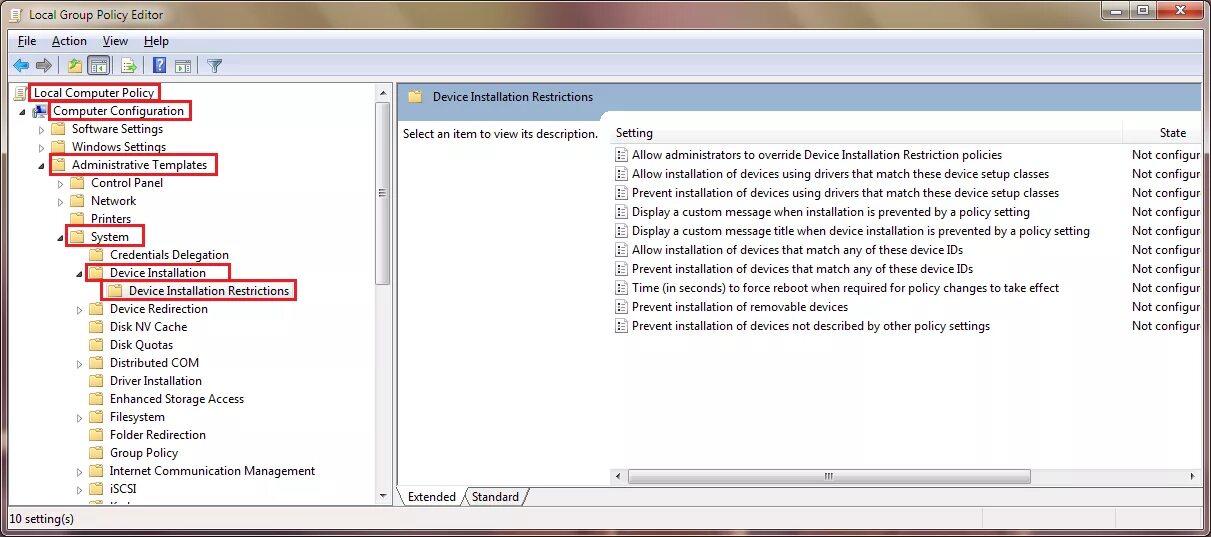The height and width of the screenshot is (537, 1211).
Task: Click the Back arrow toolbar icon
Action: click(x=21, y=66)
